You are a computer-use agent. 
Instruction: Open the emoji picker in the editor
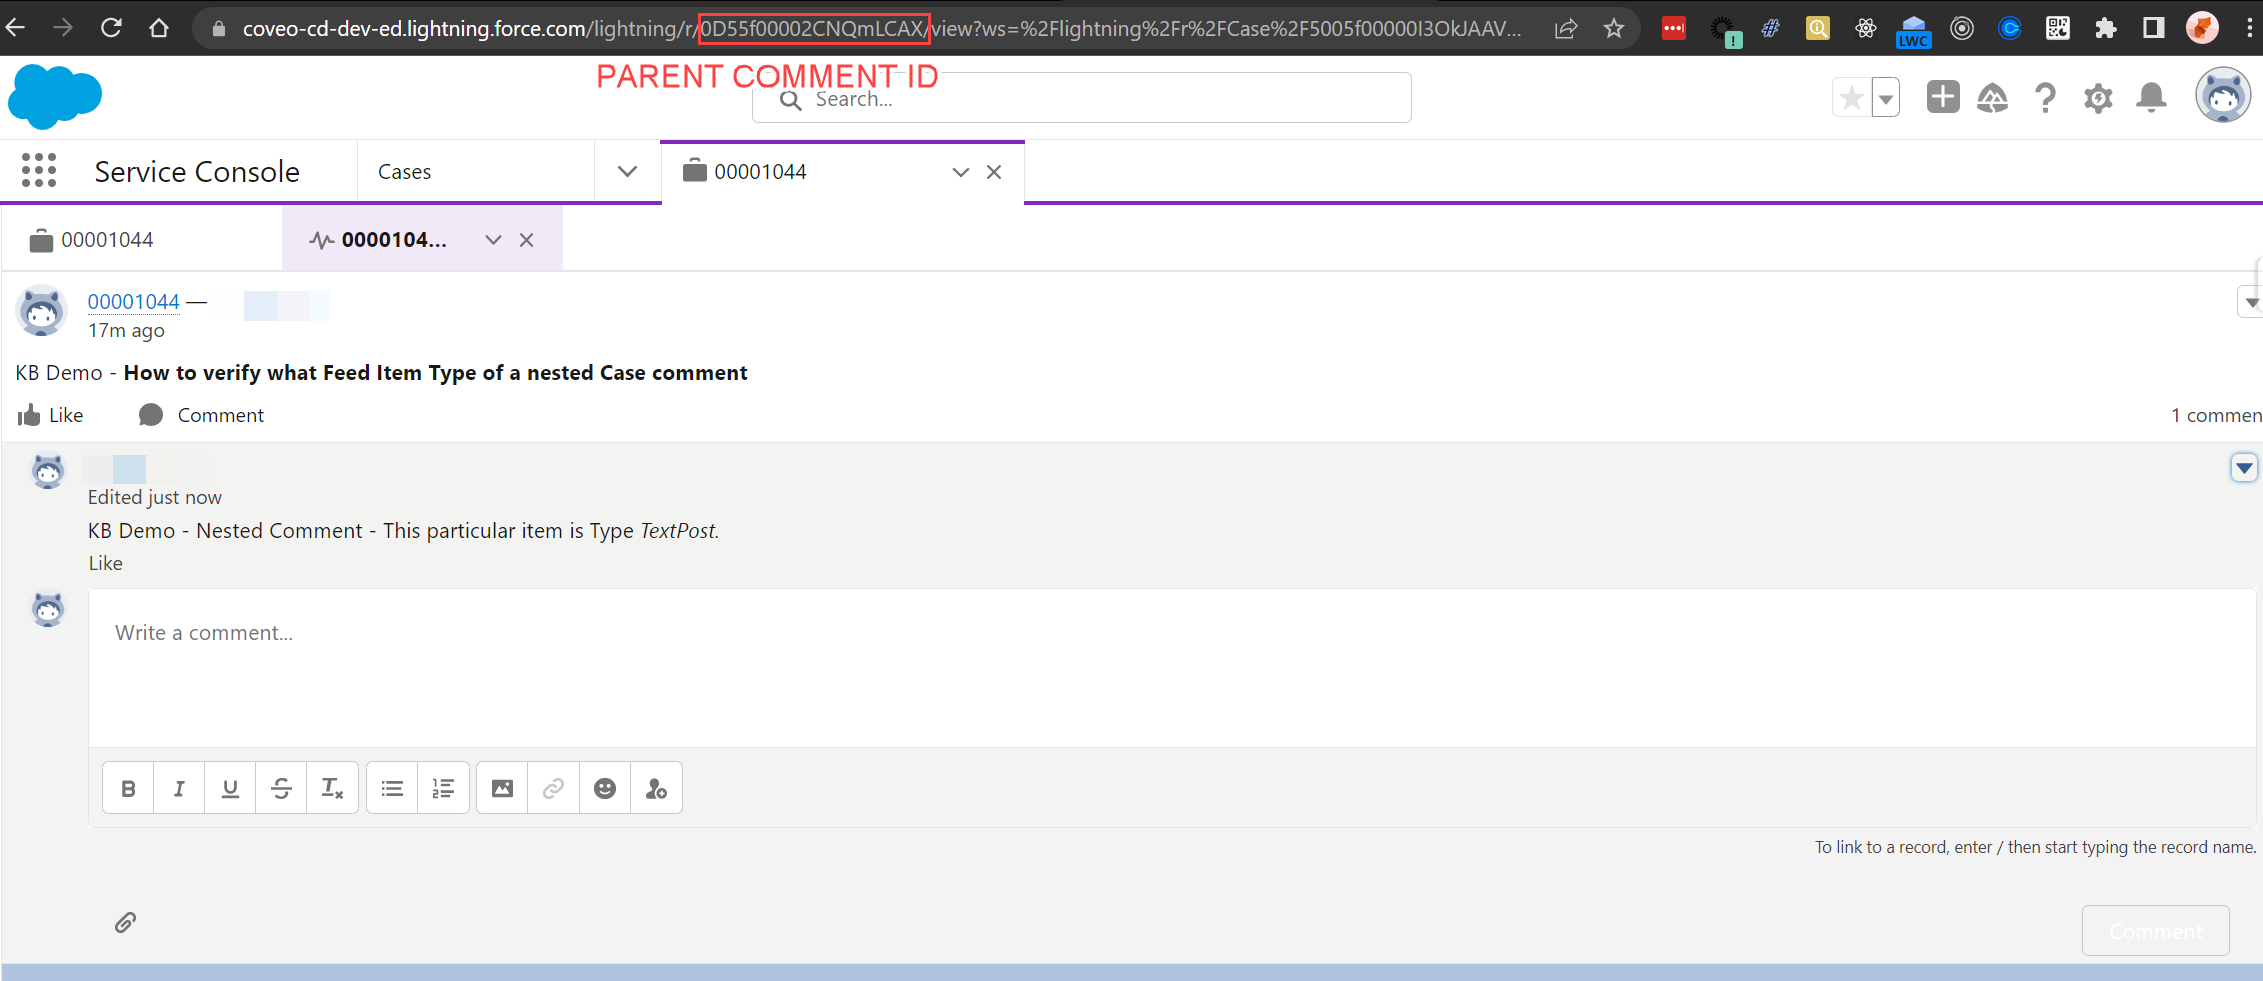[x=604, y=788]
